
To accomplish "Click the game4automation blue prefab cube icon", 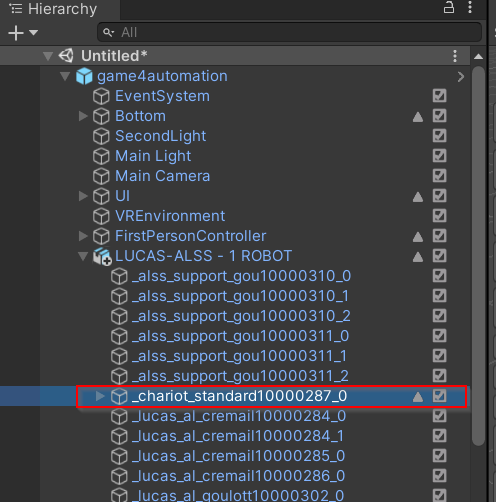I will click(84, 76).
